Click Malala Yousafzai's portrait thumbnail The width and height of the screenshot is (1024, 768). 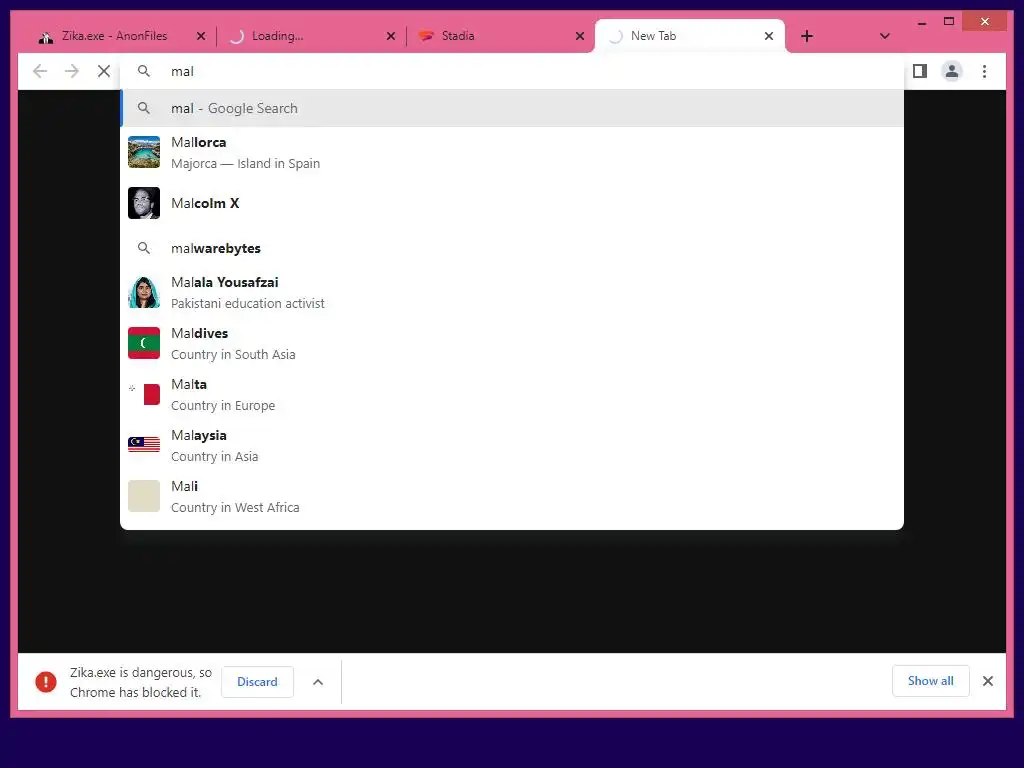tap(144, 292)
